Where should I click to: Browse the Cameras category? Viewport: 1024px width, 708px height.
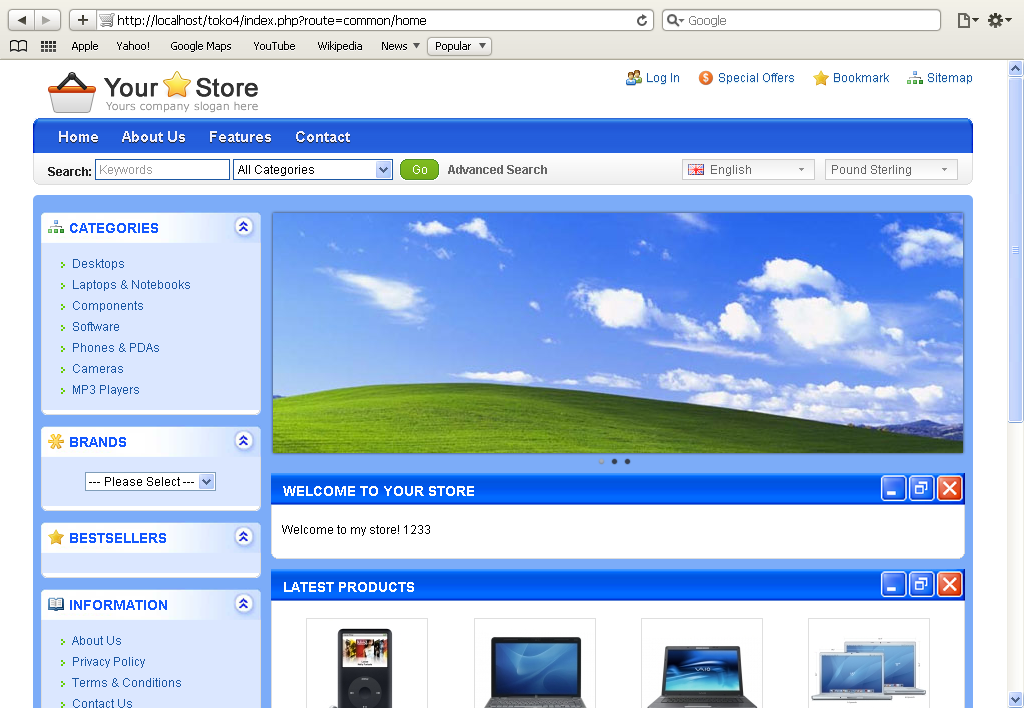pyautogui.click(x=98, y=368)
